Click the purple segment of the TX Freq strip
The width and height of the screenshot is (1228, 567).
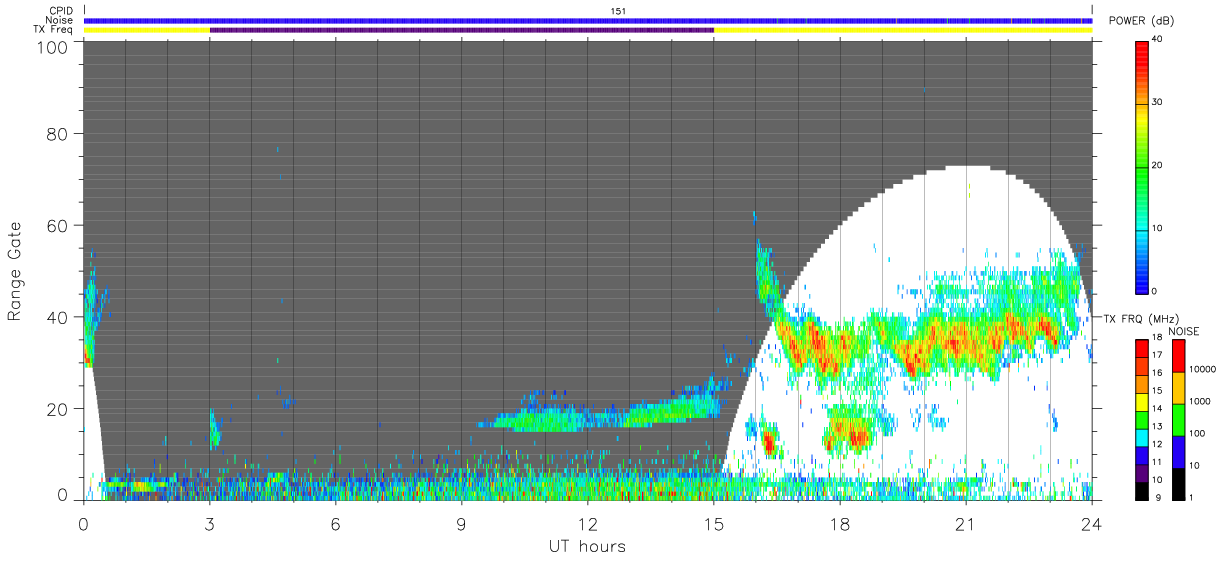(x=462, y=30)
